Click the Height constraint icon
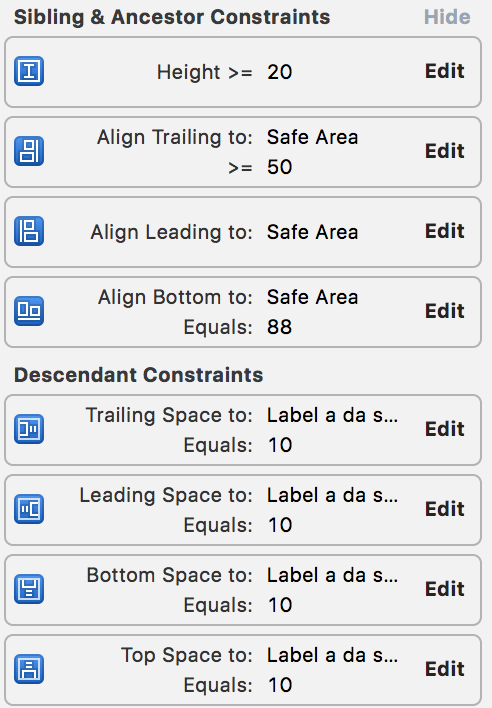The width and height of the screenshot is (492, 708). pos(29,71)
